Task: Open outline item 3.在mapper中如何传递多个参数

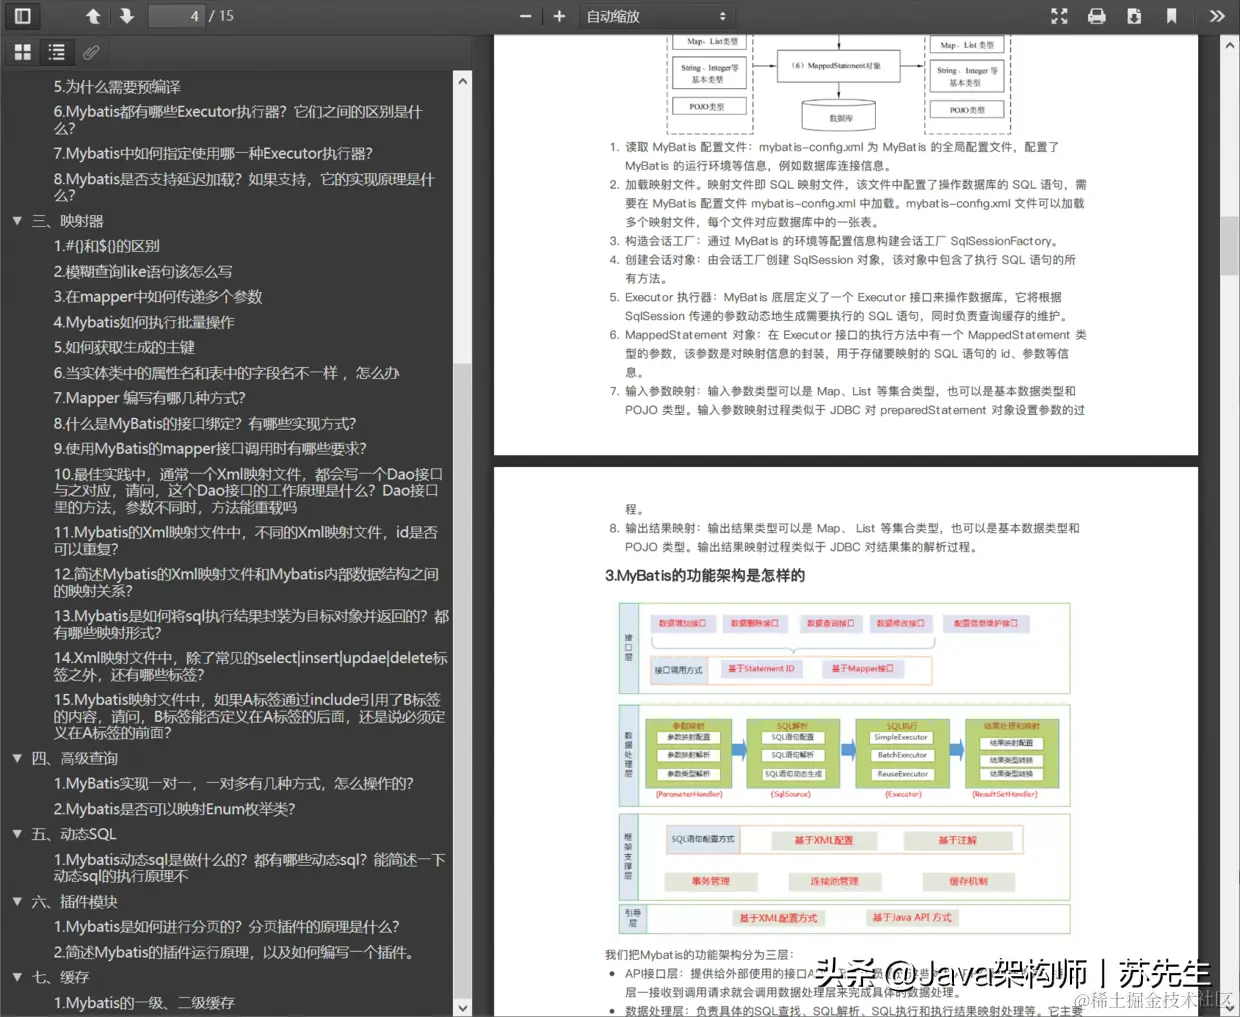Action: [158, 297]
